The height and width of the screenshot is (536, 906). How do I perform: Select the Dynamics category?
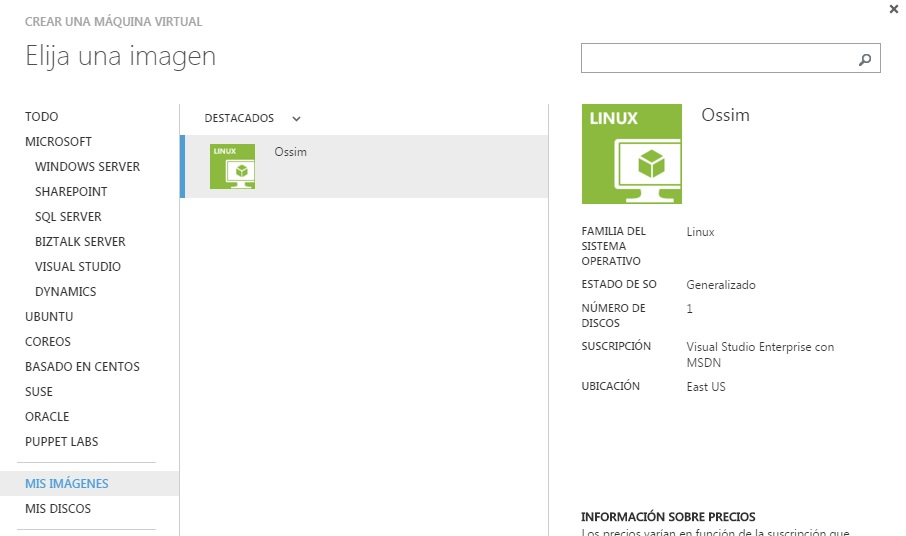click(65, 292)
